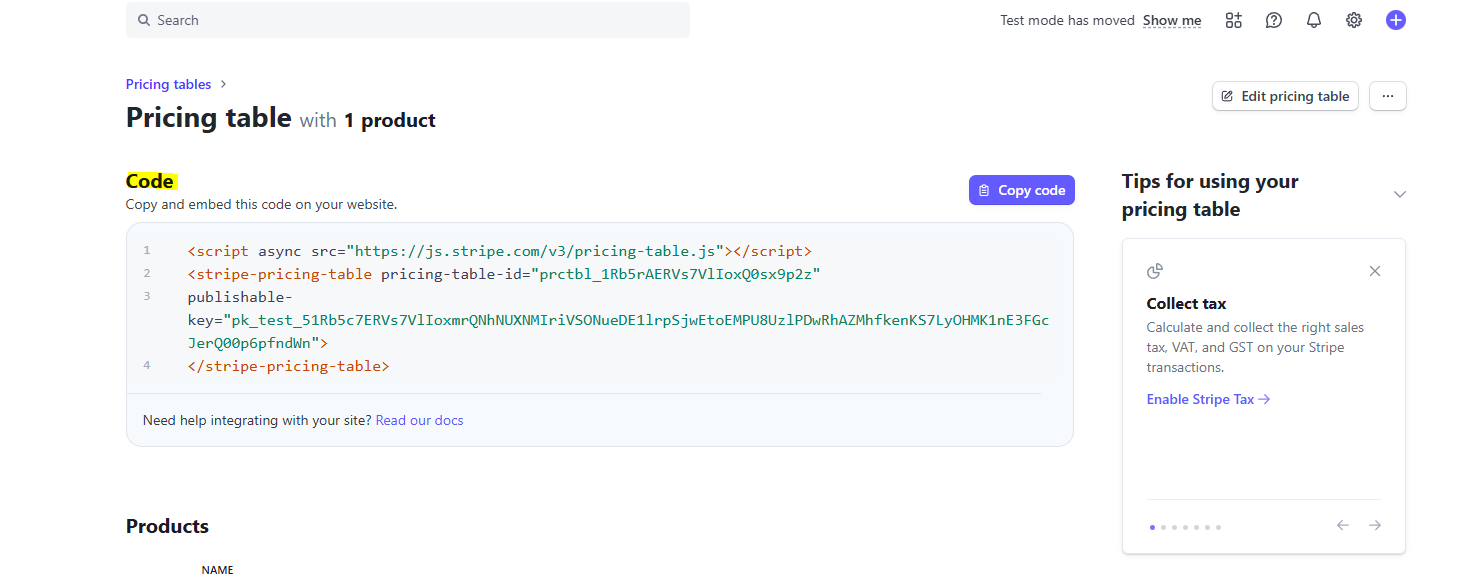The height and width of the screenshot is (586, 1477).
Task: Open the settings gear icon
Action: tap(1354, 20)
